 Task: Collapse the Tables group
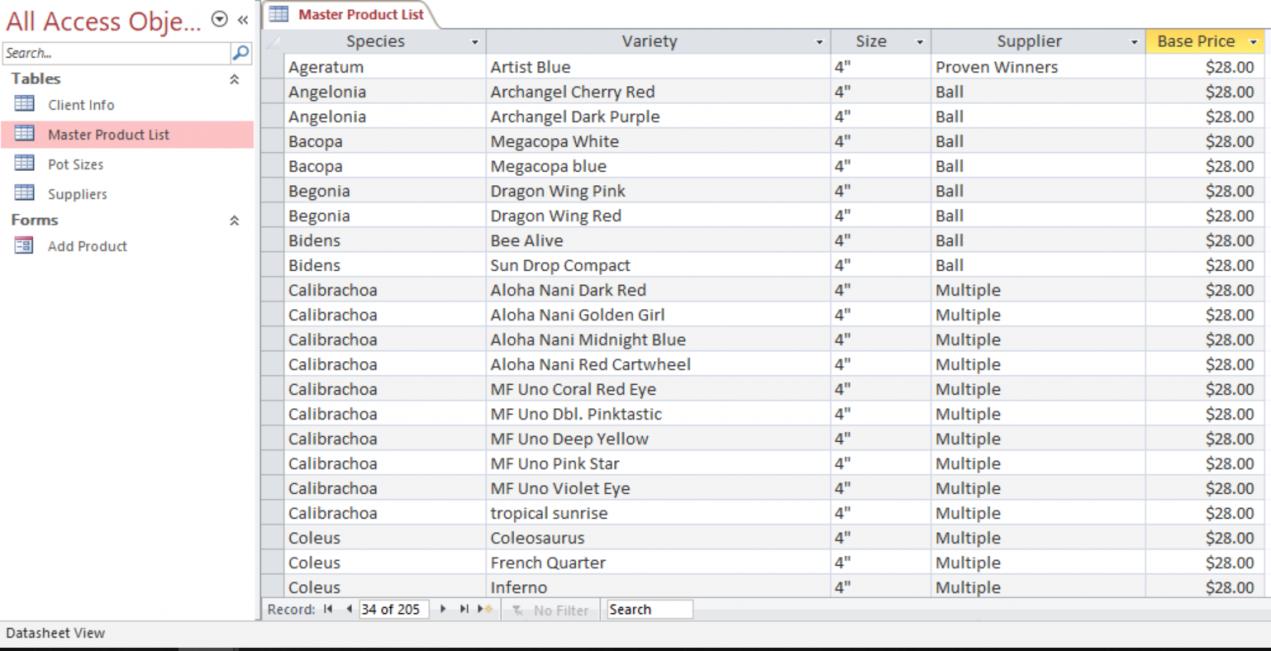[x=234, y=79]
